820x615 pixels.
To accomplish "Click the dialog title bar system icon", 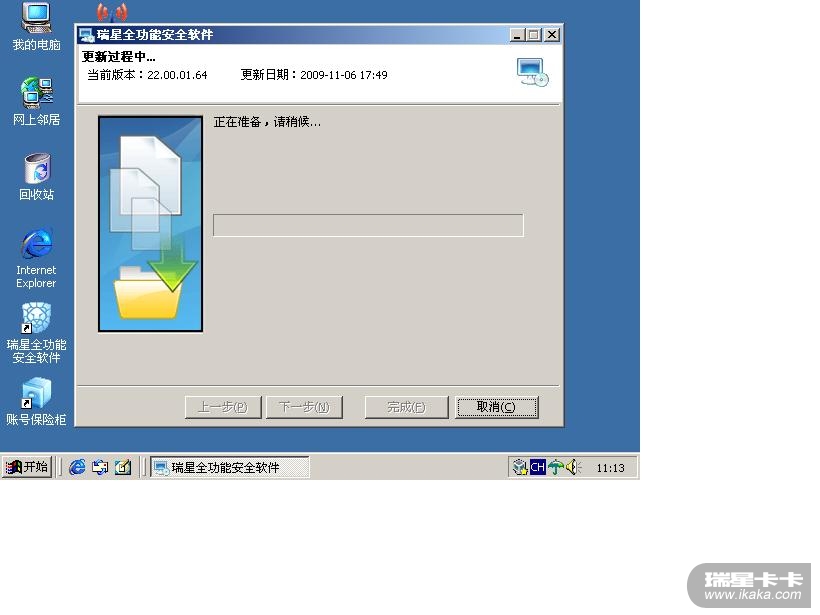I will point(86,35).
